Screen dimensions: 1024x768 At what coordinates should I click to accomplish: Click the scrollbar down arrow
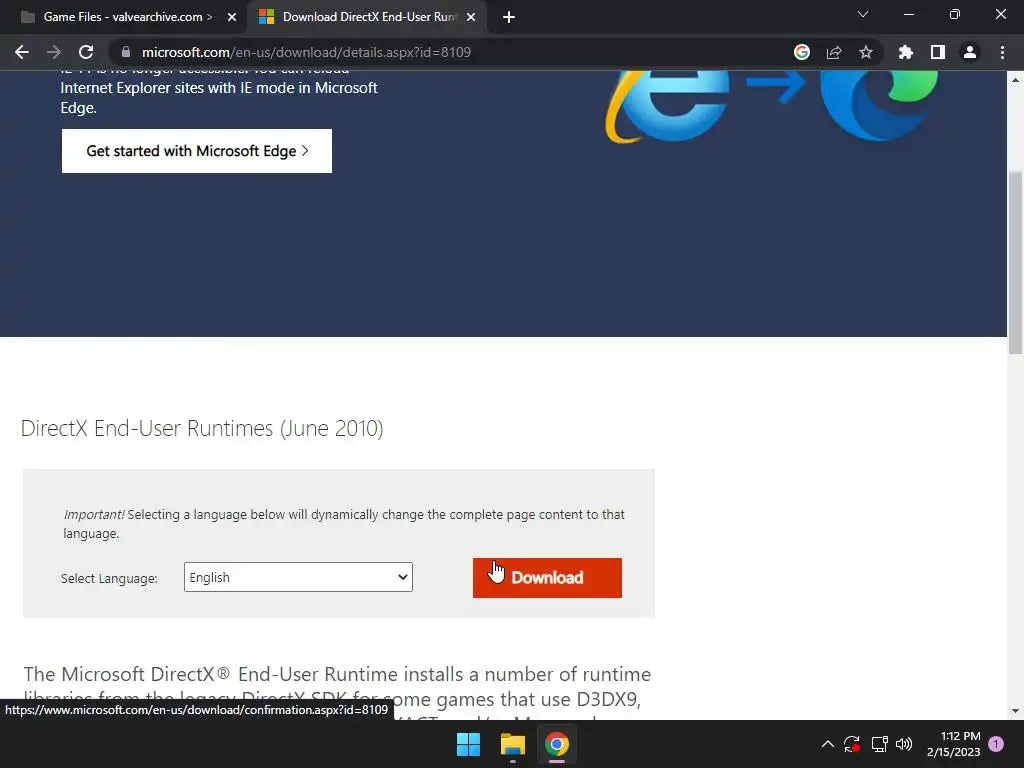[x=1015, y=711]
